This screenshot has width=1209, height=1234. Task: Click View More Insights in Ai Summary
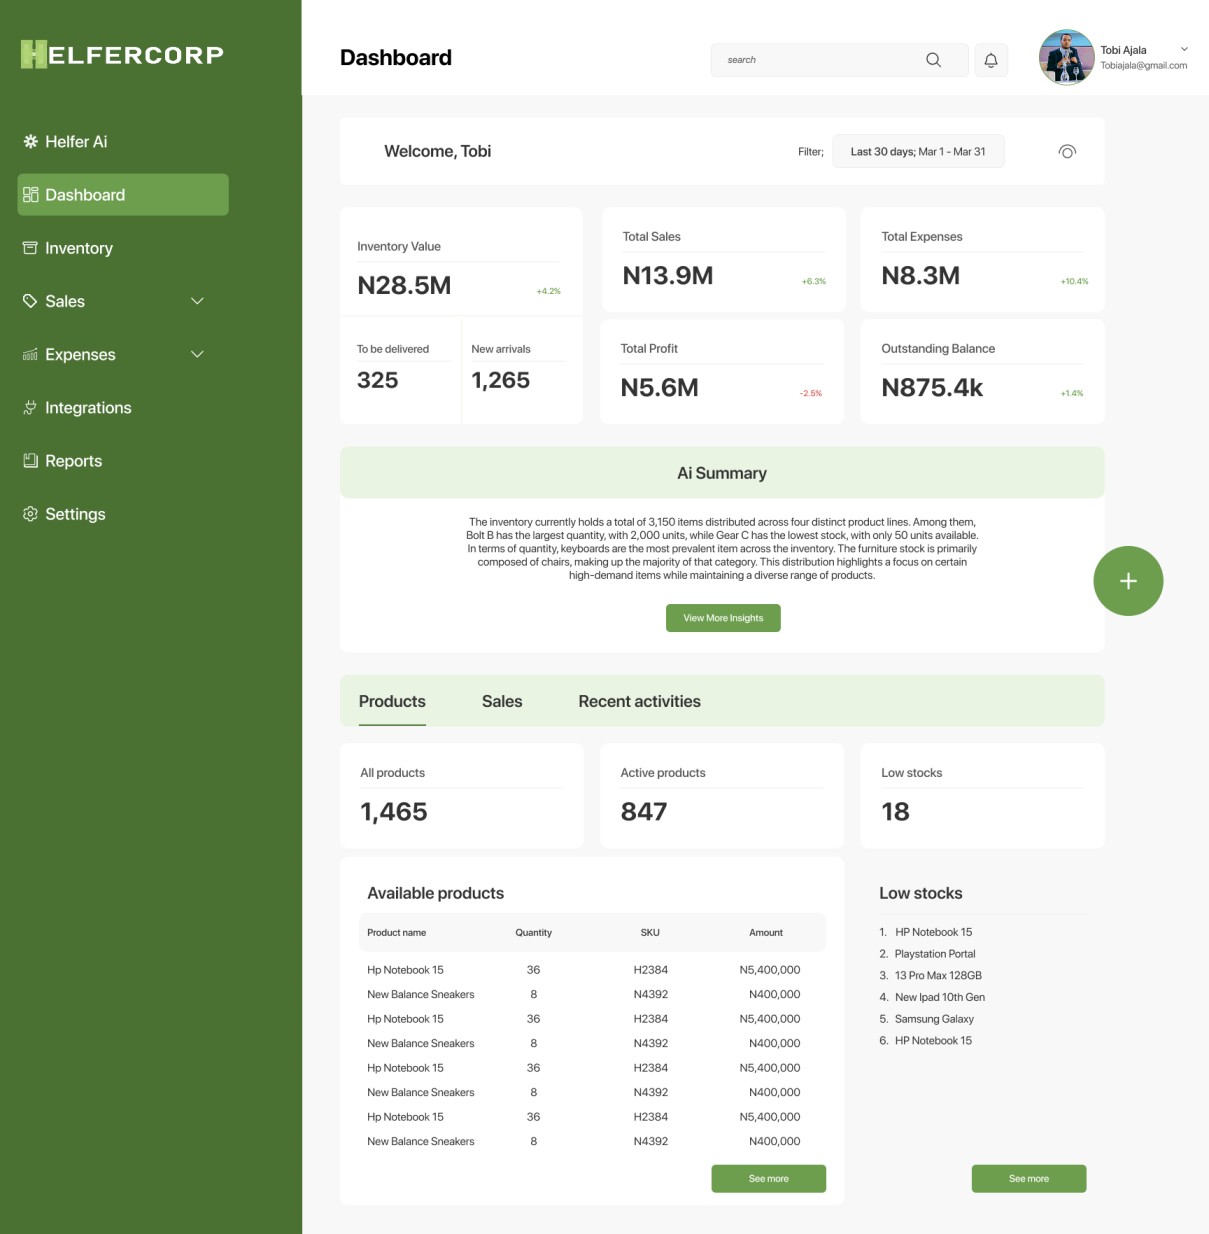point(723,618)
